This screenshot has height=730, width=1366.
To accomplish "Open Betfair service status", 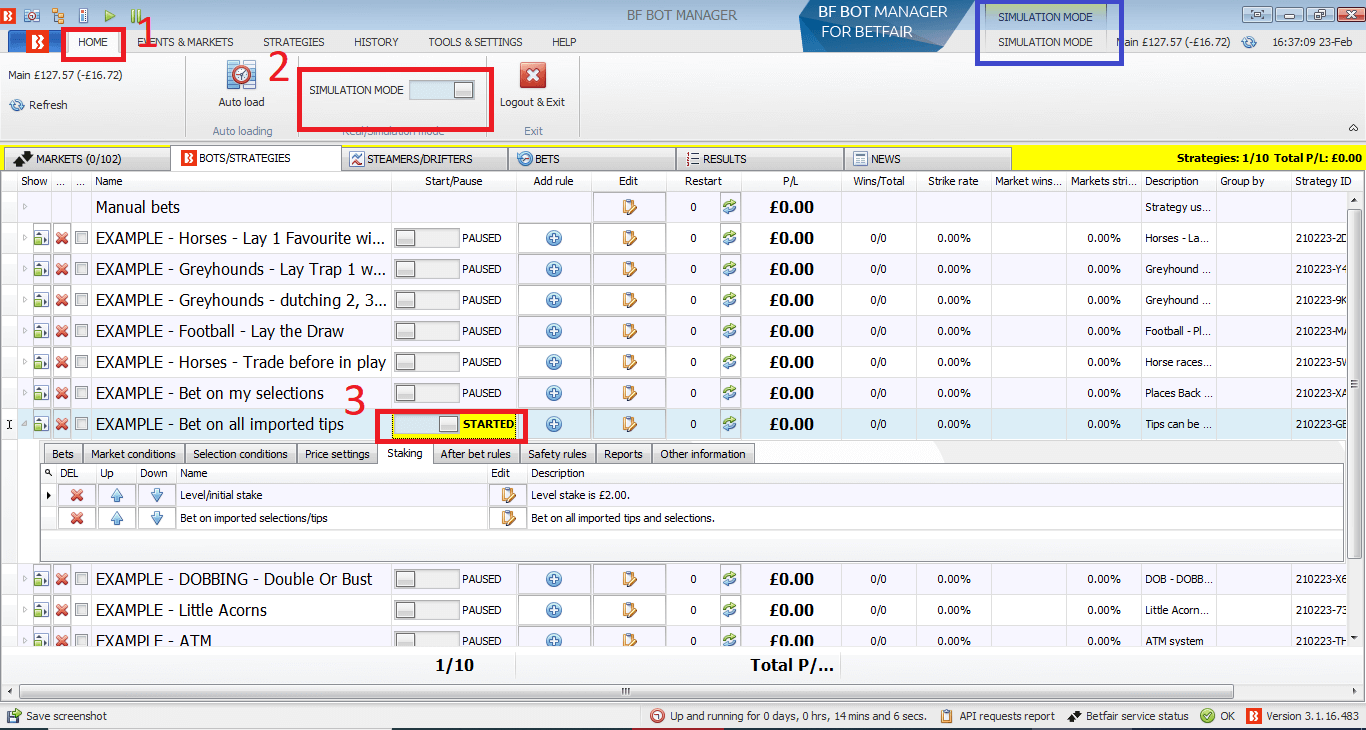I will point(1129,716).
